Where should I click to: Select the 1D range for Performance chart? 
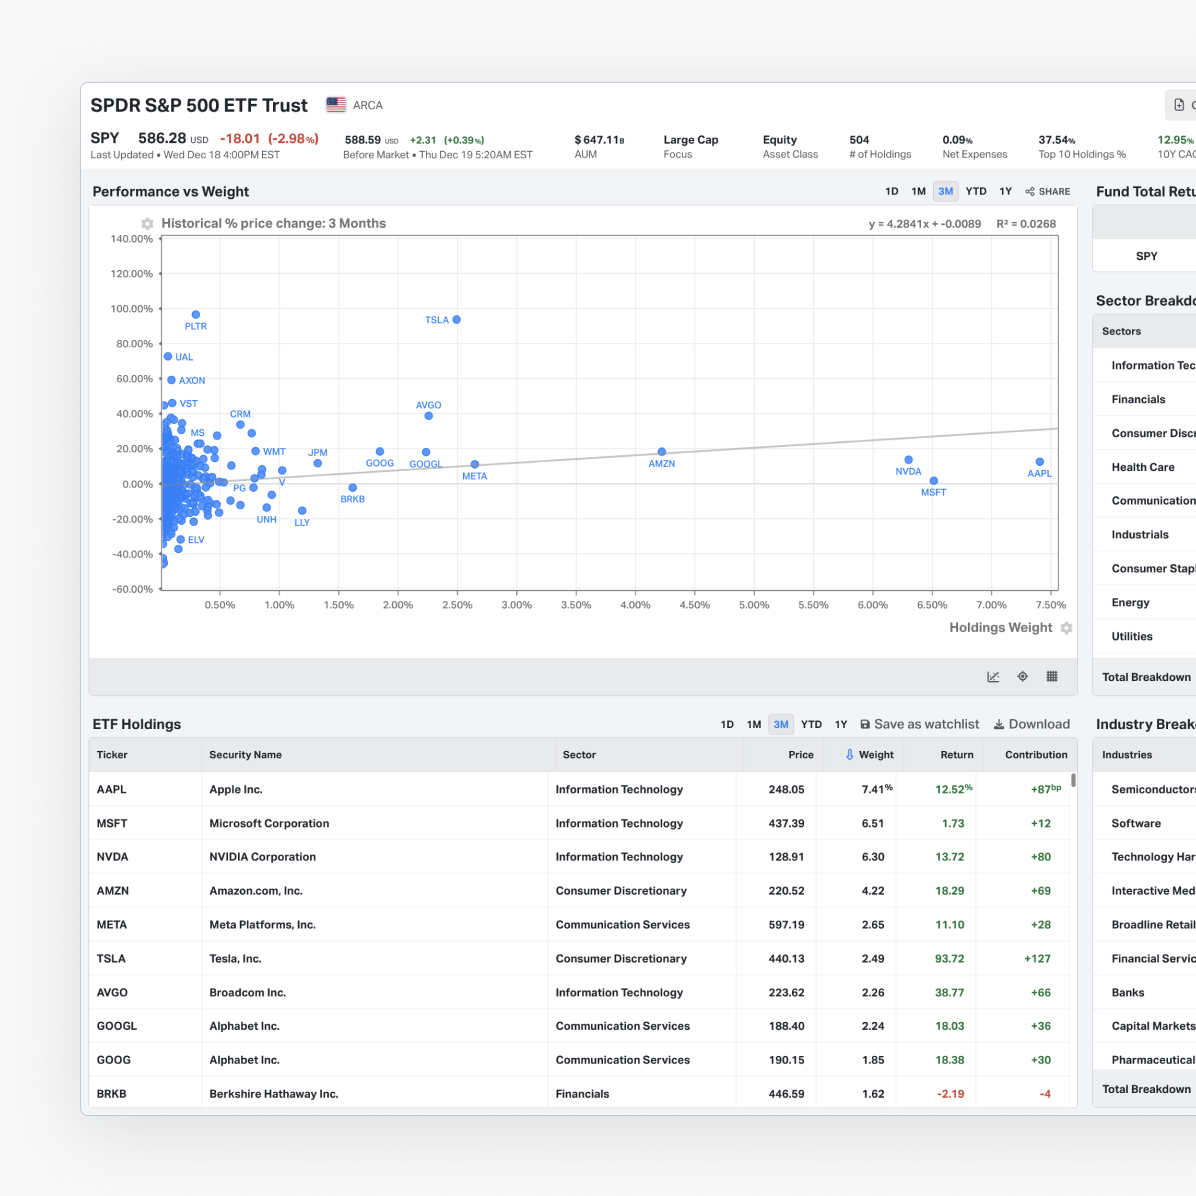[x=891, y=191]
